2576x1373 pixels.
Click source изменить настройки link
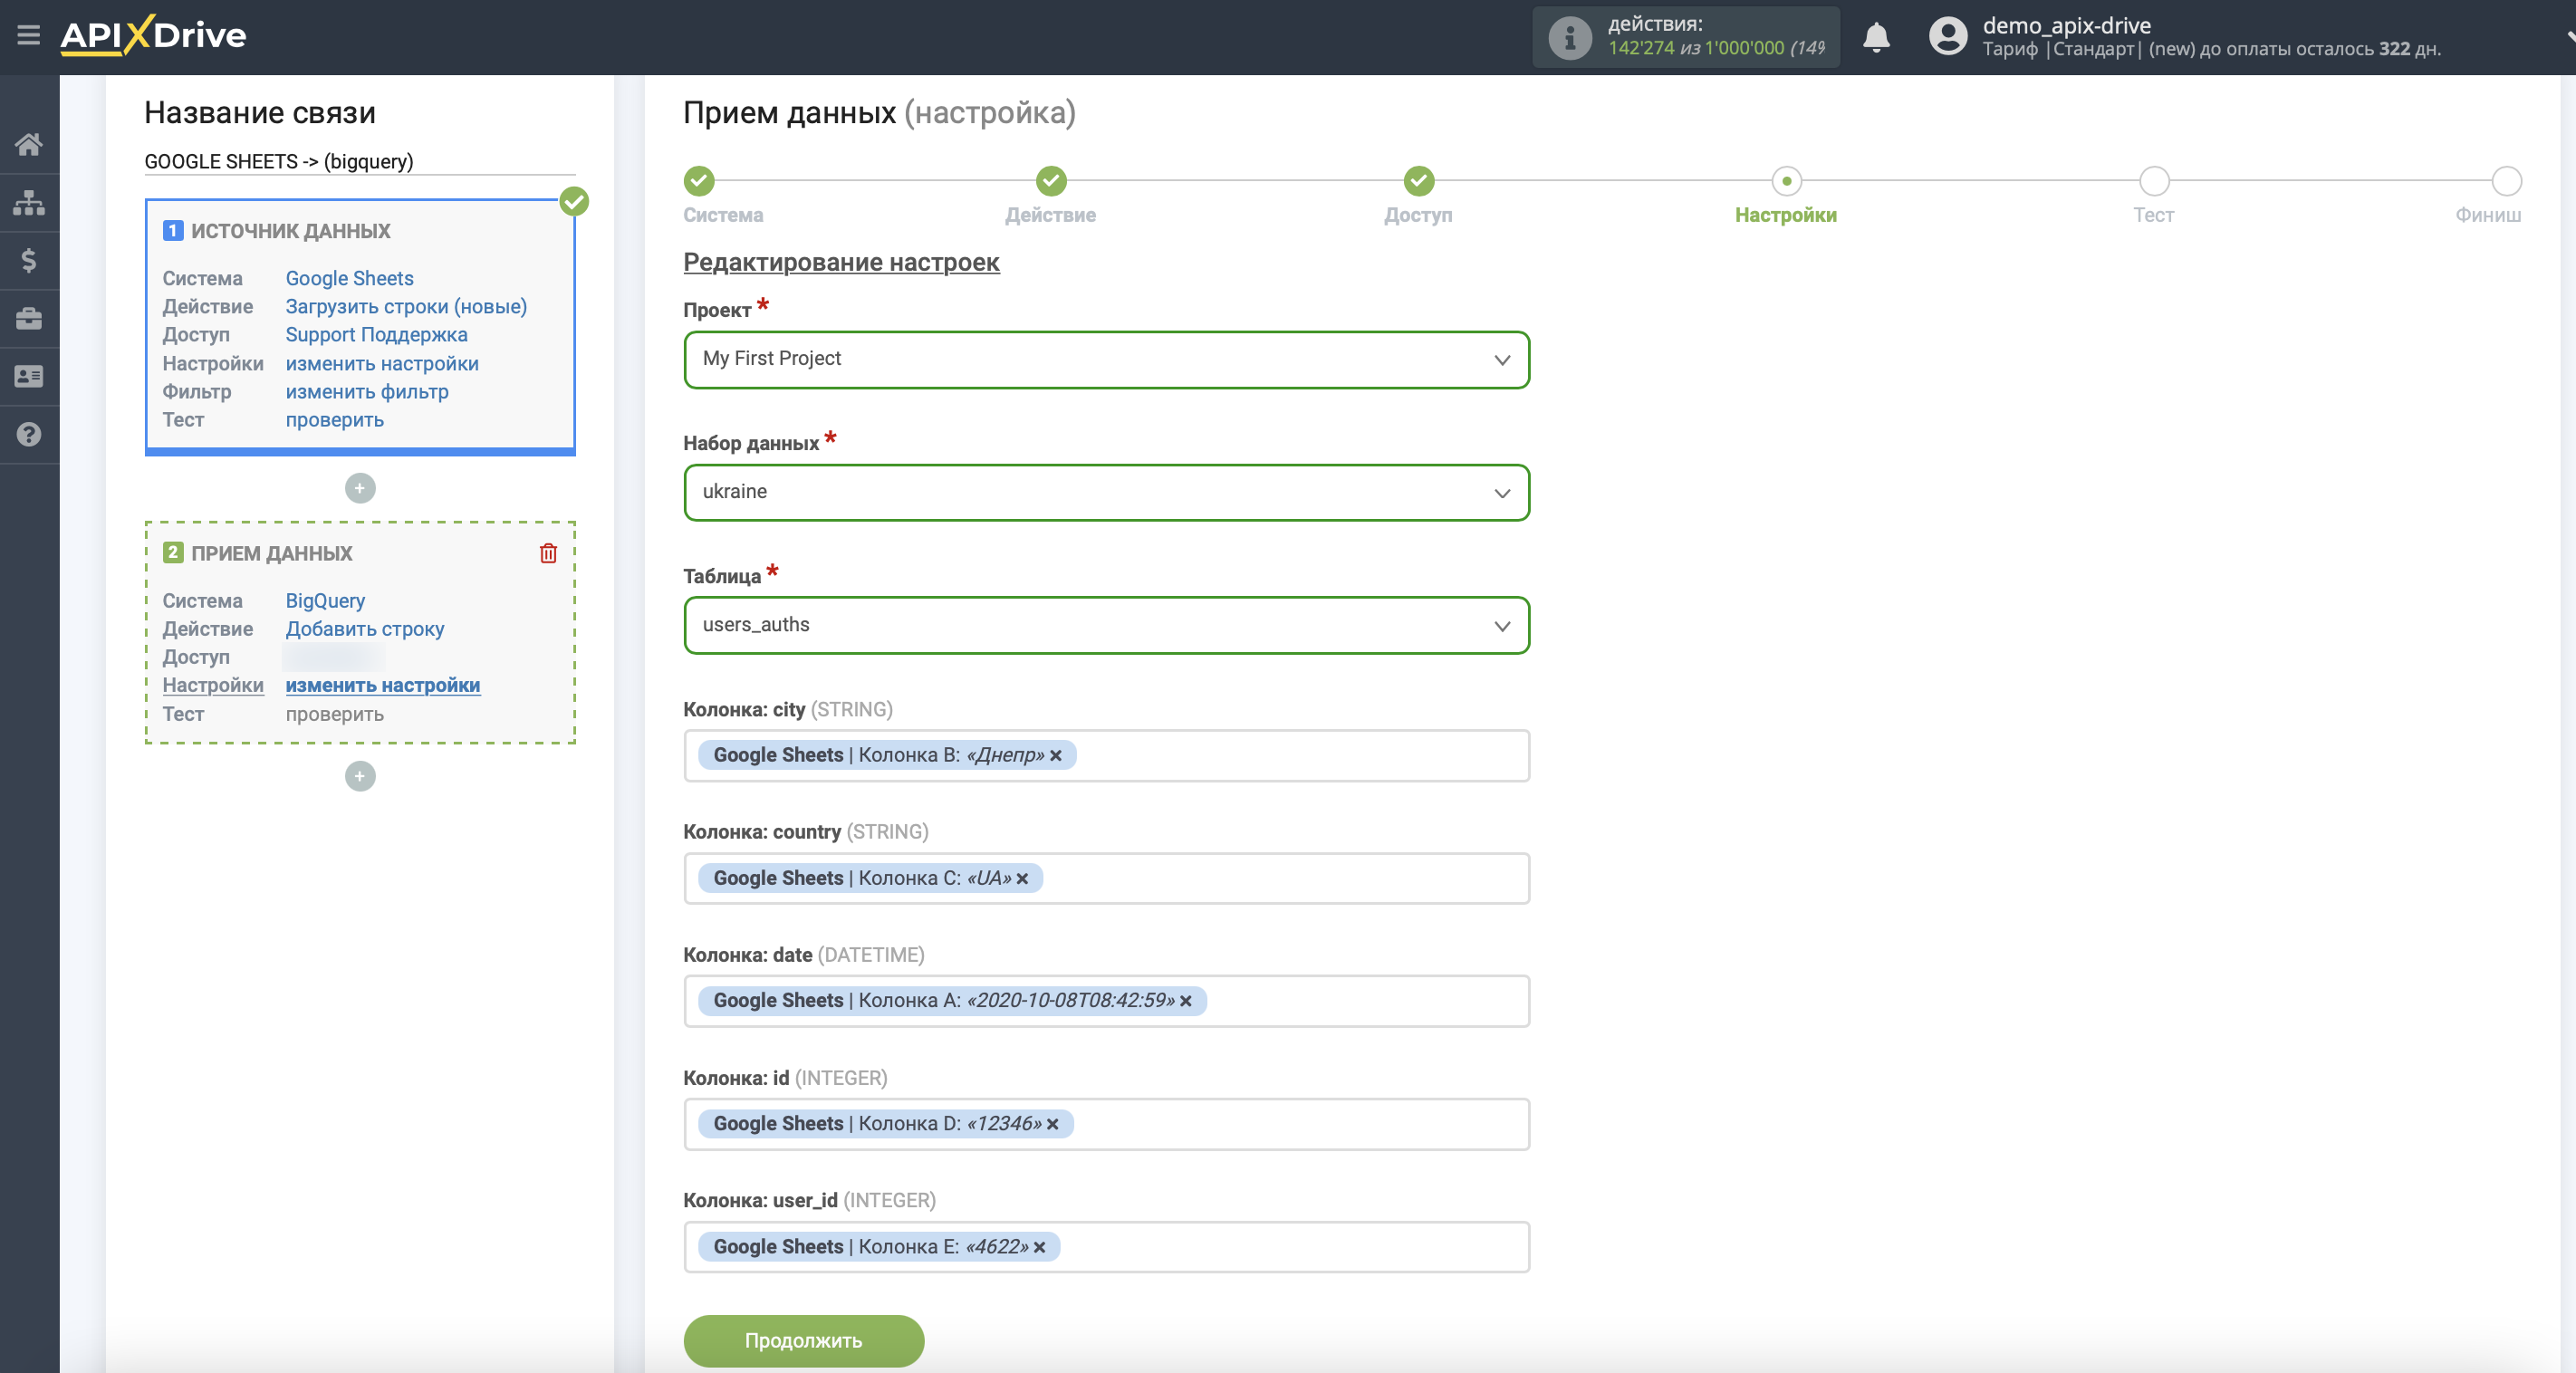pyautogui.click(x=382, y=363)
